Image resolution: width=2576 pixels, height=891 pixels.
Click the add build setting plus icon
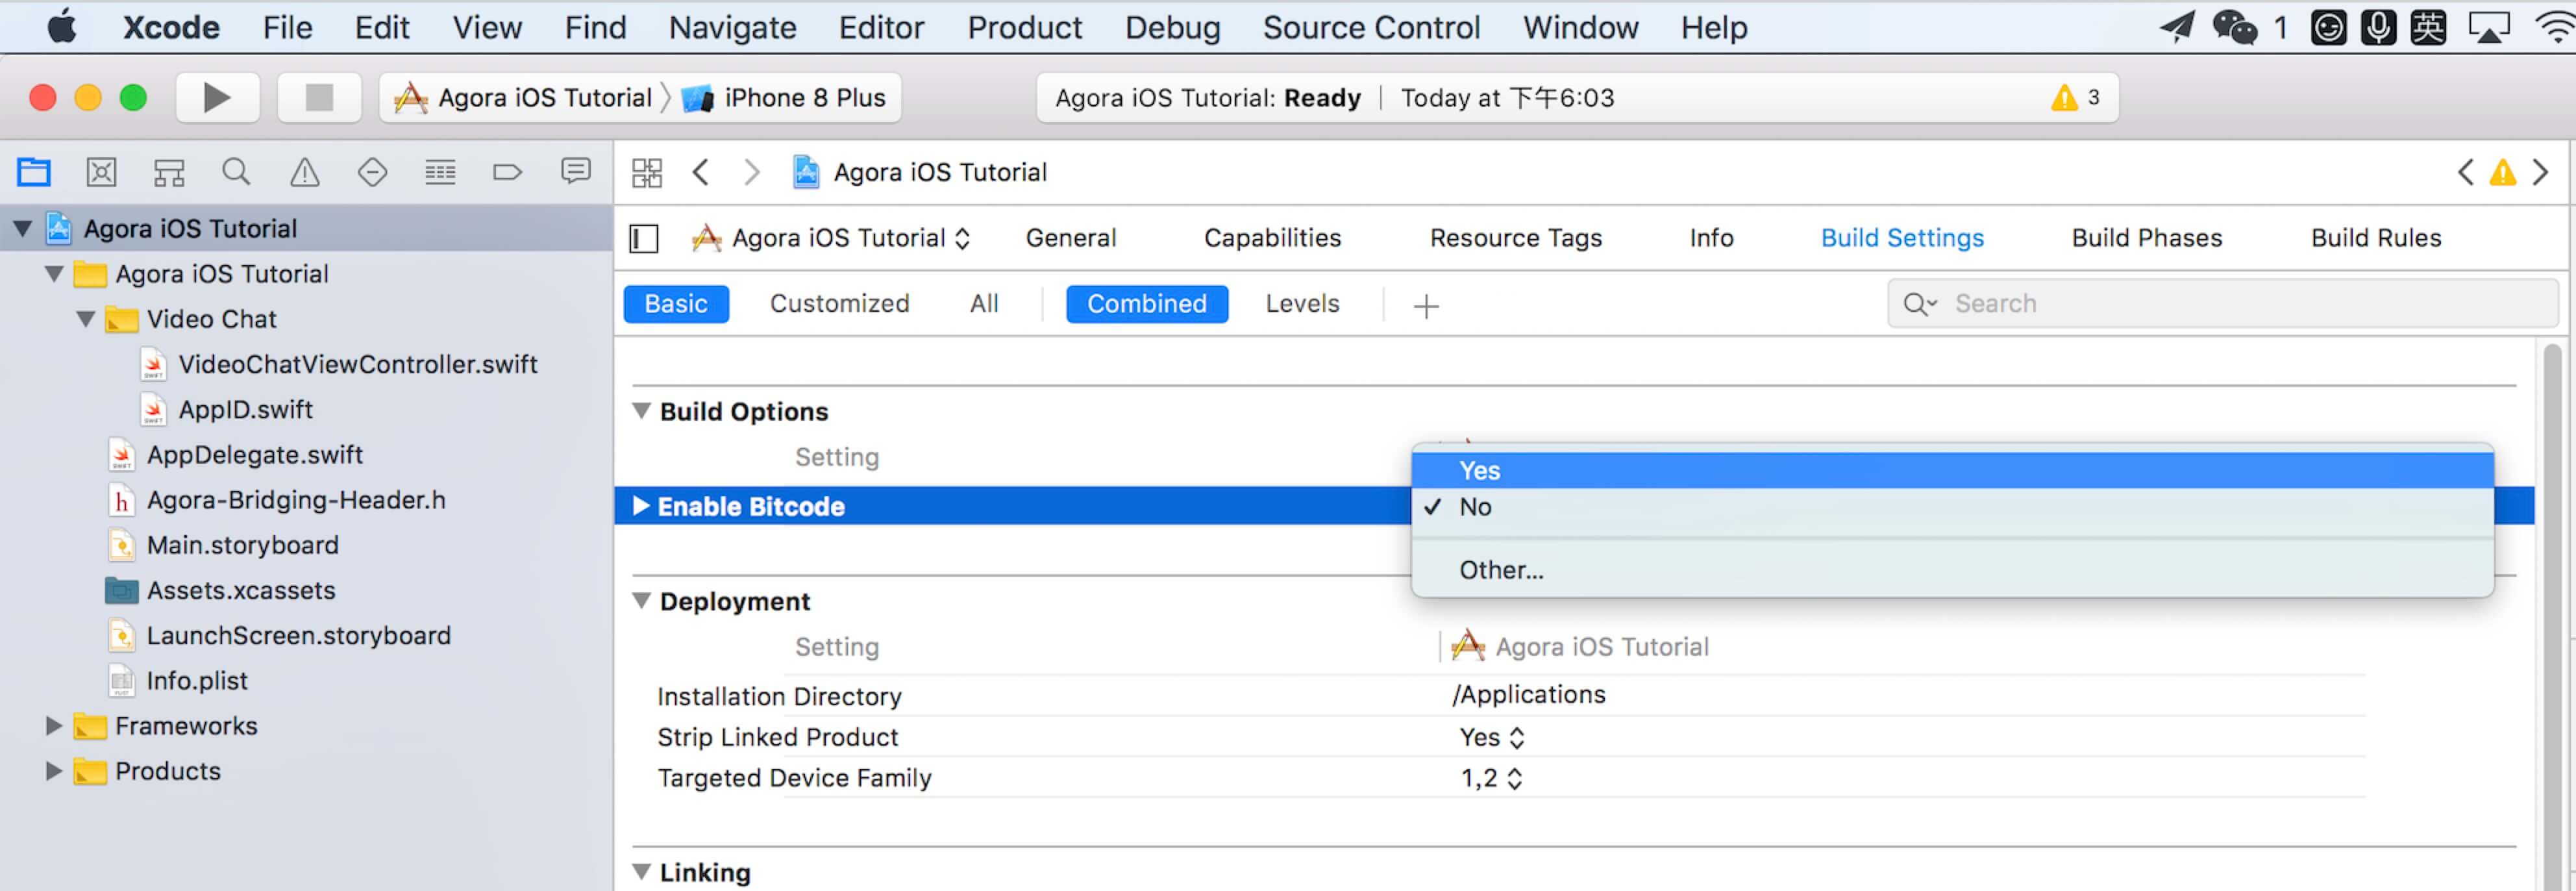coord(1426,305)
